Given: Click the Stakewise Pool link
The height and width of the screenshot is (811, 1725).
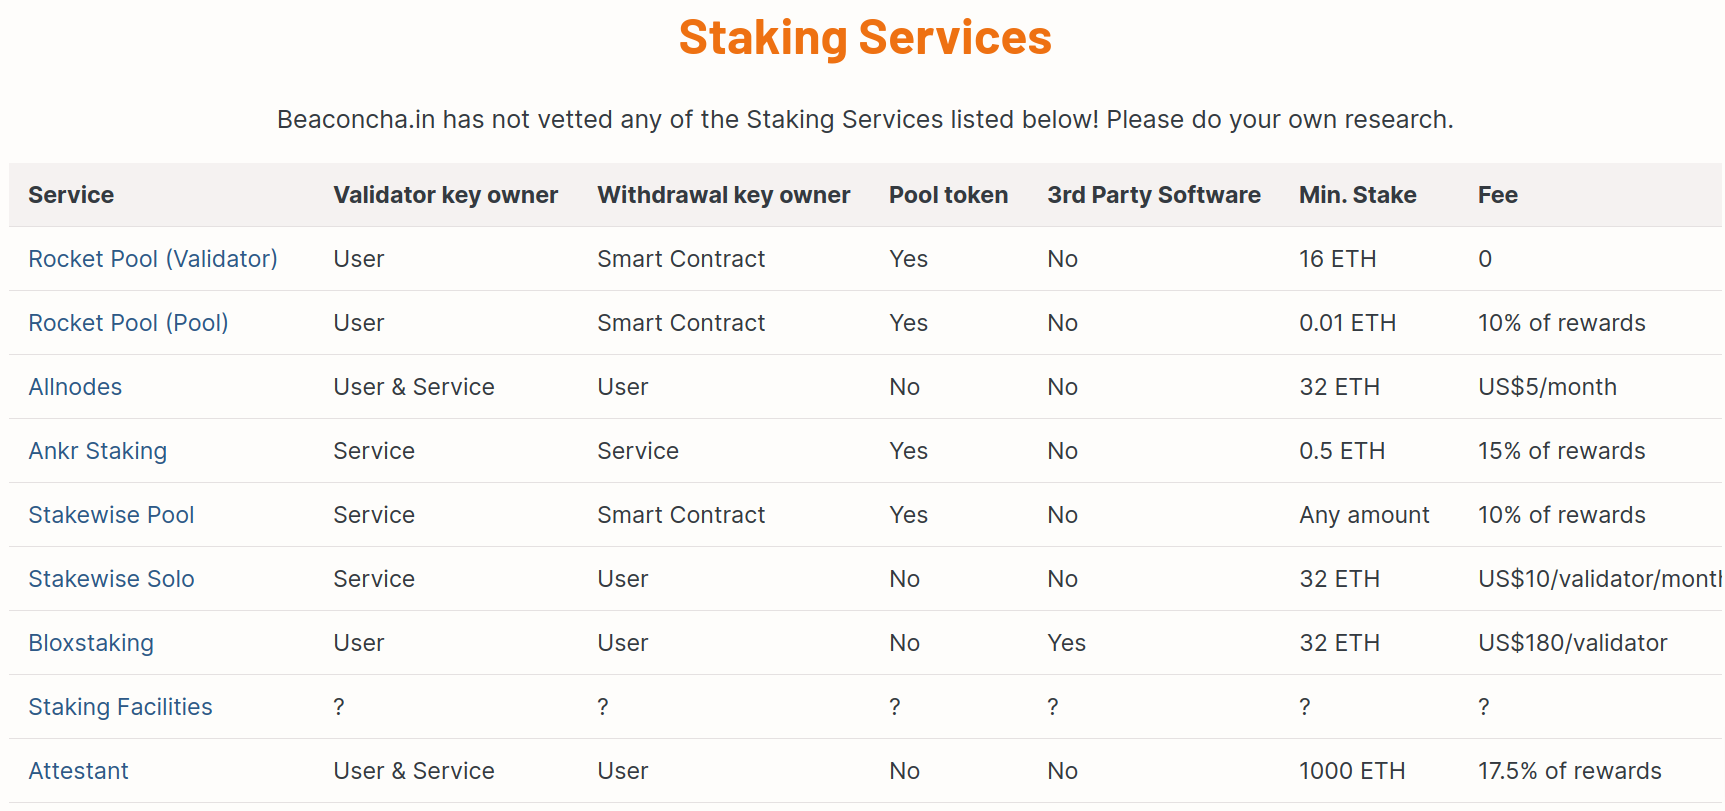Looking at the screenshot, I should 111,515.
